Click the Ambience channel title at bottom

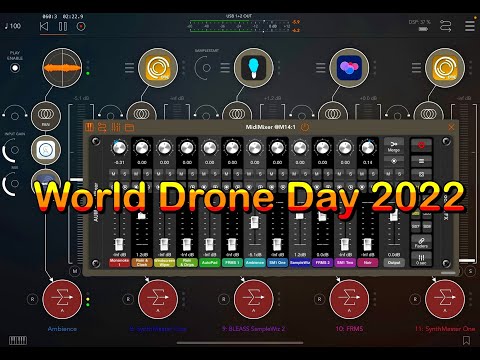click(62, 329)
